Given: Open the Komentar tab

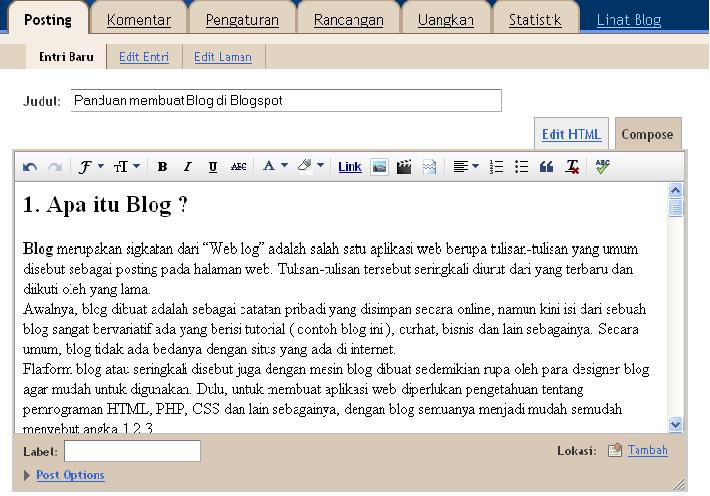Looking at the screenshot, I should pos(139,20).
